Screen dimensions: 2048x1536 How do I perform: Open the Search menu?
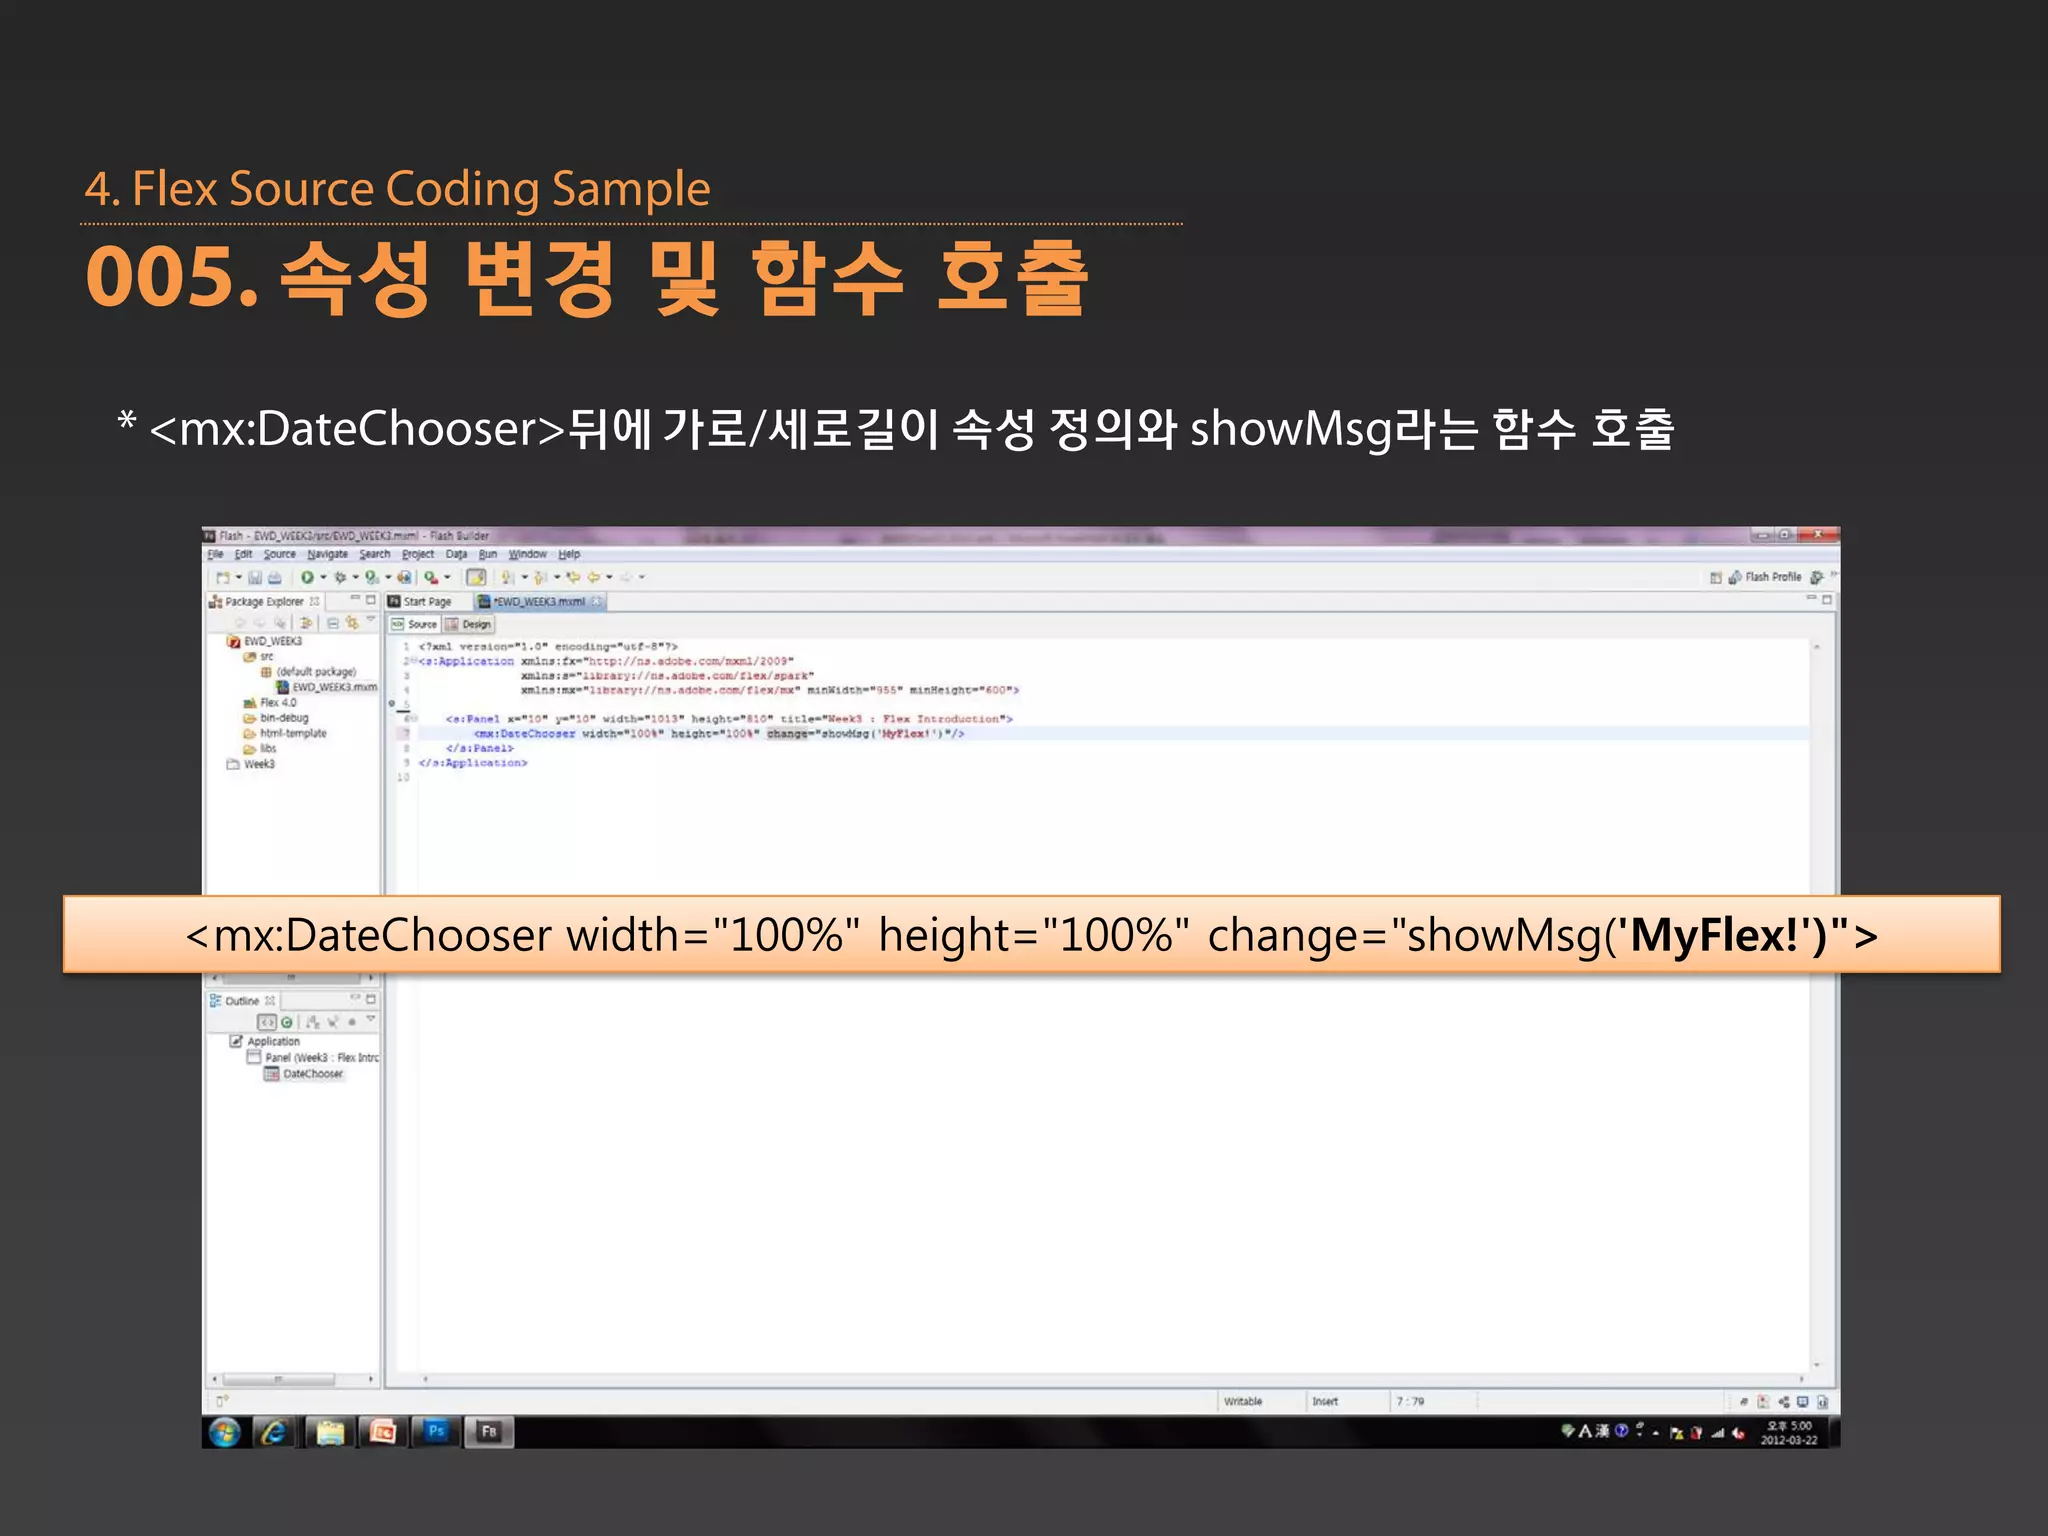pyautogui.click(x=374, y=554)
